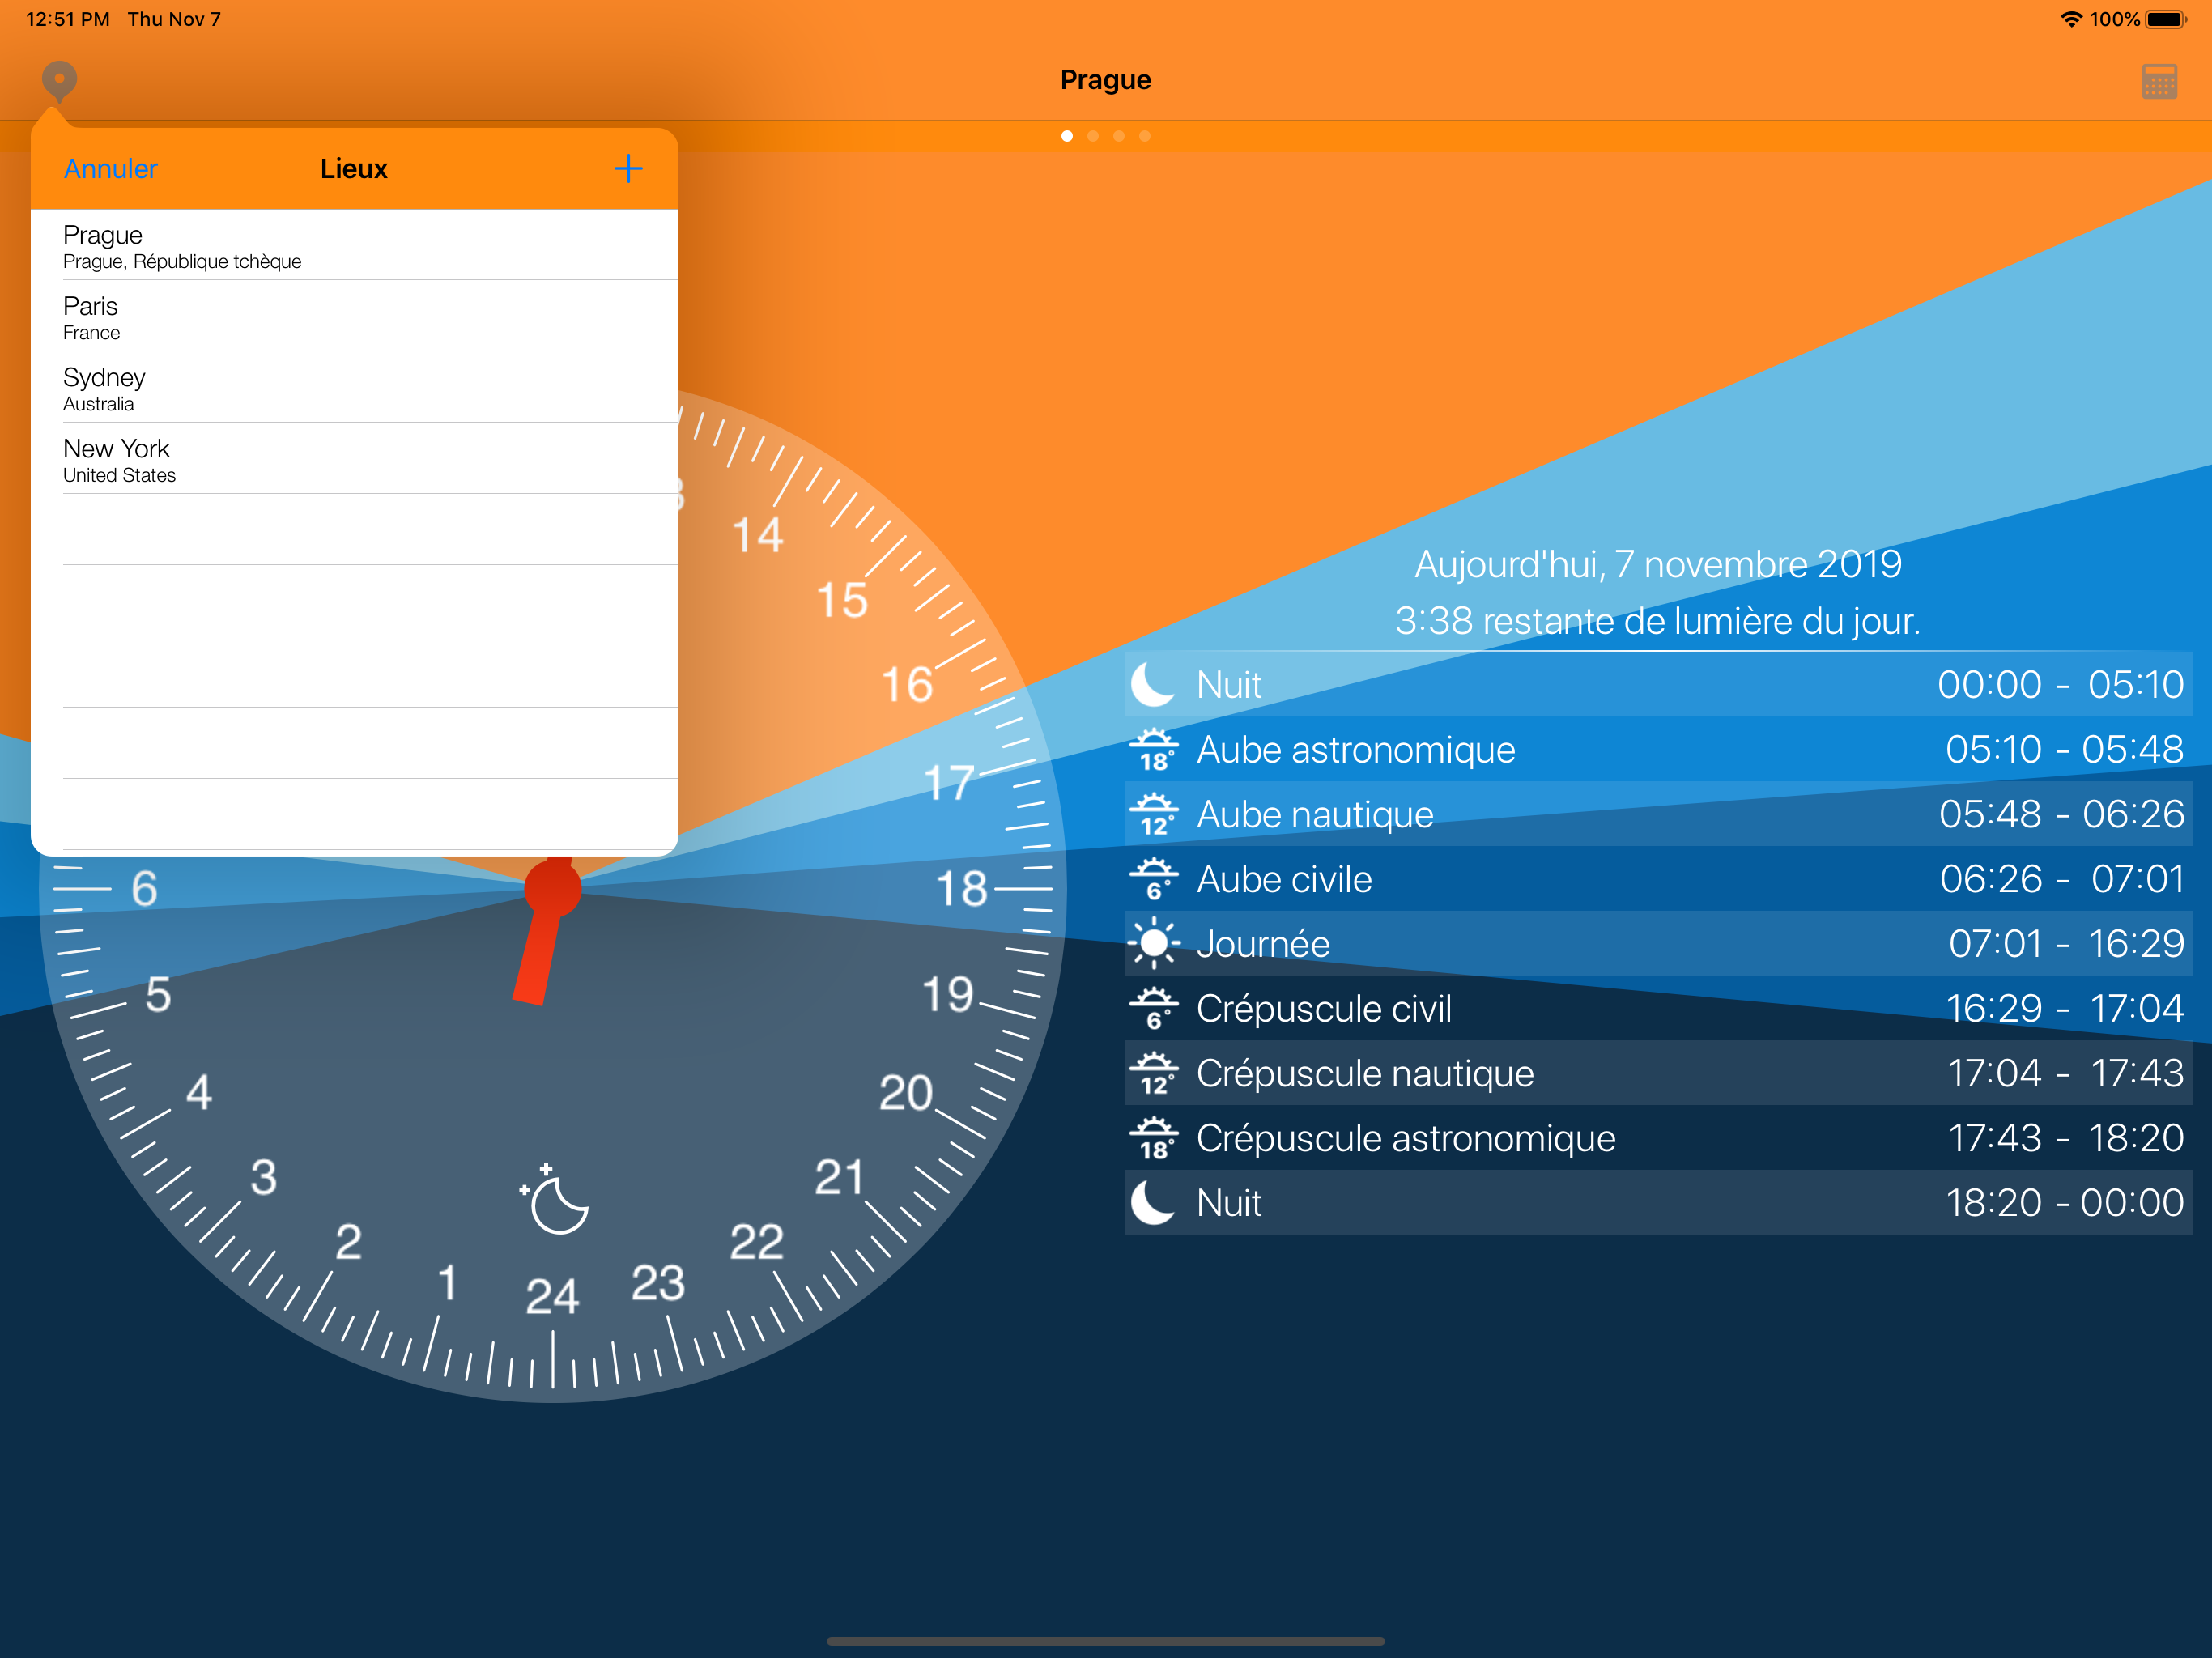Open the calendar icon in the top right
This screenshot has width=2212, height=1658.
(2159, 81)
